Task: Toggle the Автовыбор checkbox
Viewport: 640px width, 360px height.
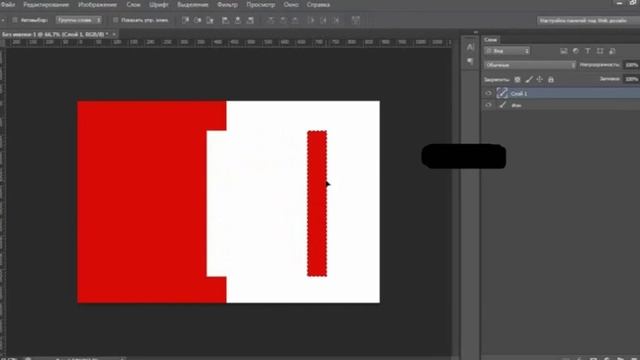Action: (x=15, y=20)
